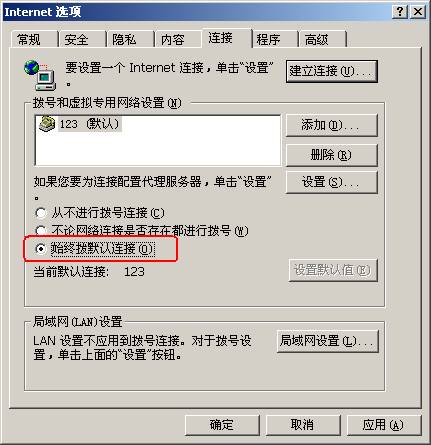Click 删除 to remove connection
The height and width of the screenshot is (445, 431).
click(332, 155)
